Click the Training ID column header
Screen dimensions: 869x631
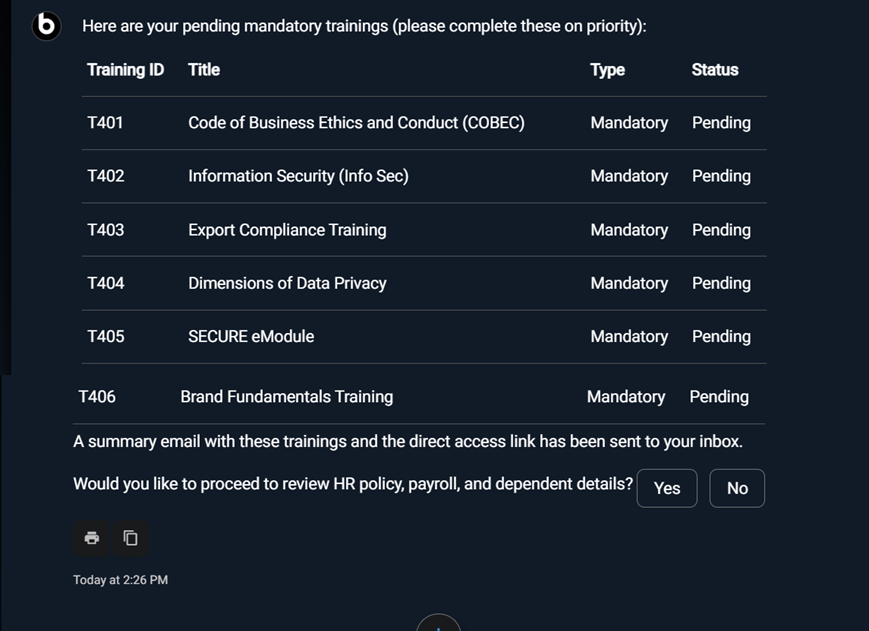pyautogui.click(x=125, y=70)
